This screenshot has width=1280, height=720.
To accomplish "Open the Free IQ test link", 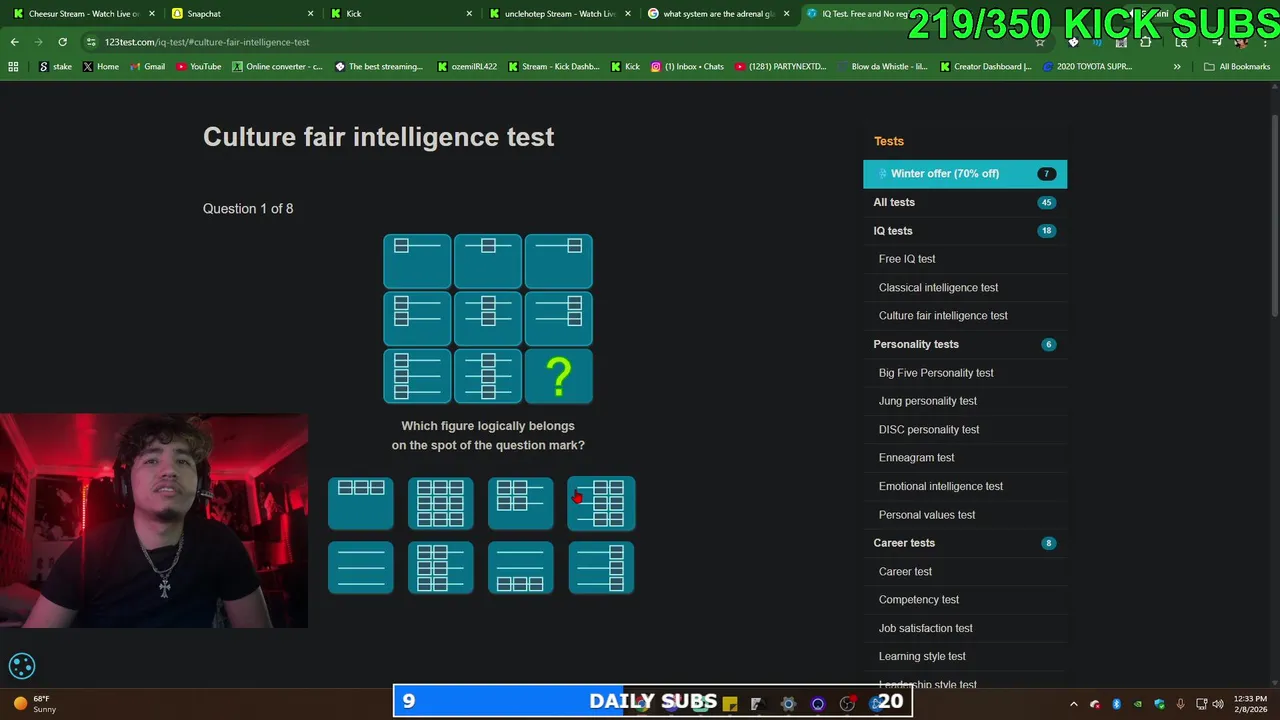I will (x=907, y=259).
